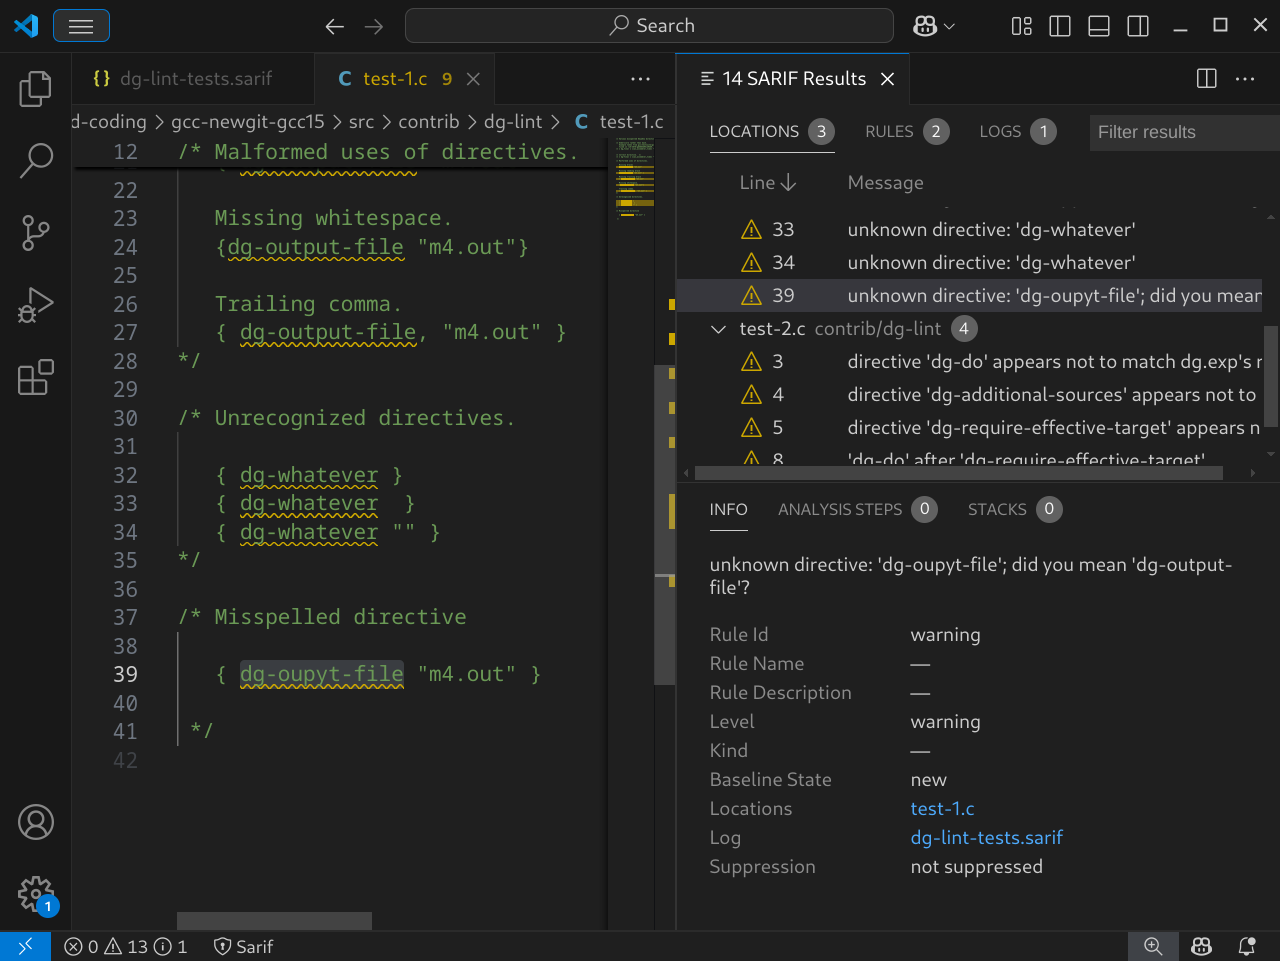This screenshot has width=1280, height=961.
Task: Open Run and Debug view
Action: [x=35, y=305]
